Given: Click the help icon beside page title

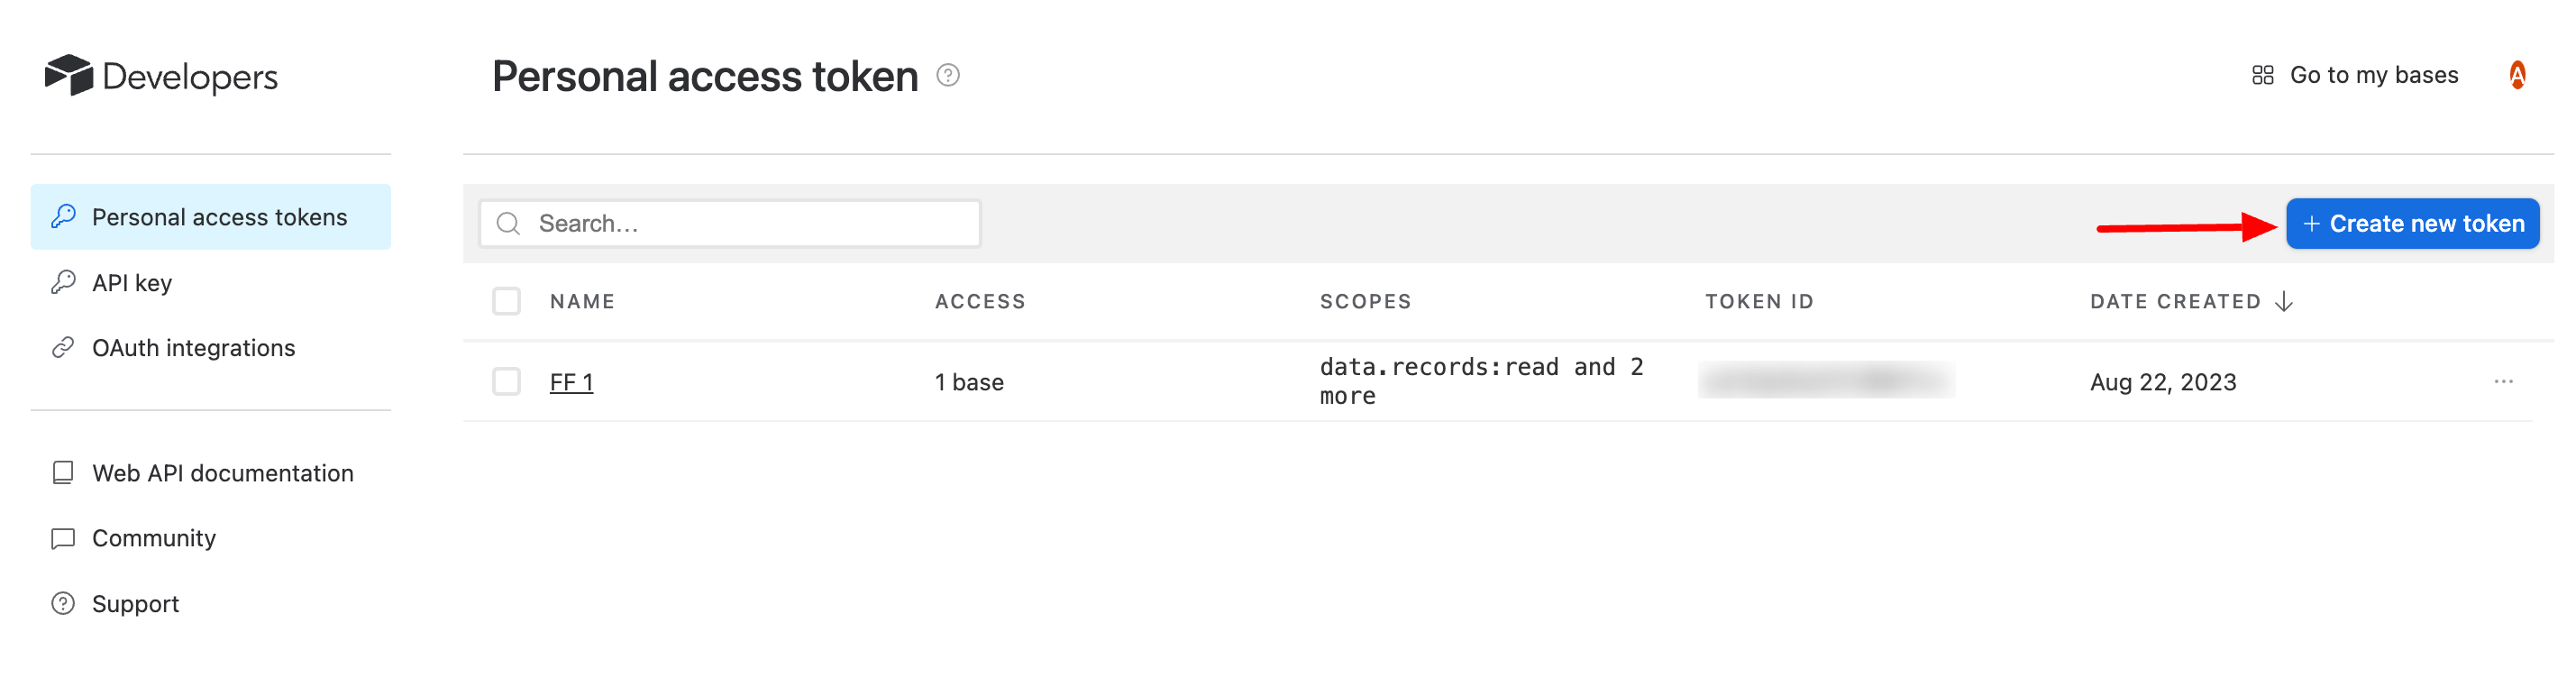Looking at the screenshot, I should (948, 75).
